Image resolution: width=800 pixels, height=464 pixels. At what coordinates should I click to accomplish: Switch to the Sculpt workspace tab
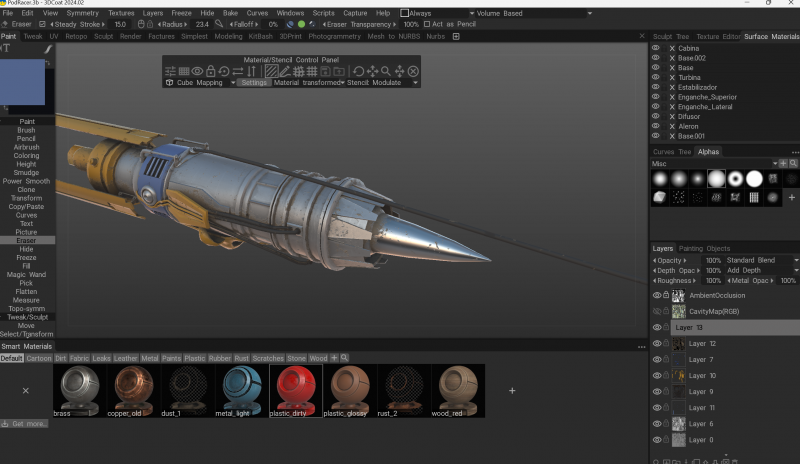click(103, 36)
